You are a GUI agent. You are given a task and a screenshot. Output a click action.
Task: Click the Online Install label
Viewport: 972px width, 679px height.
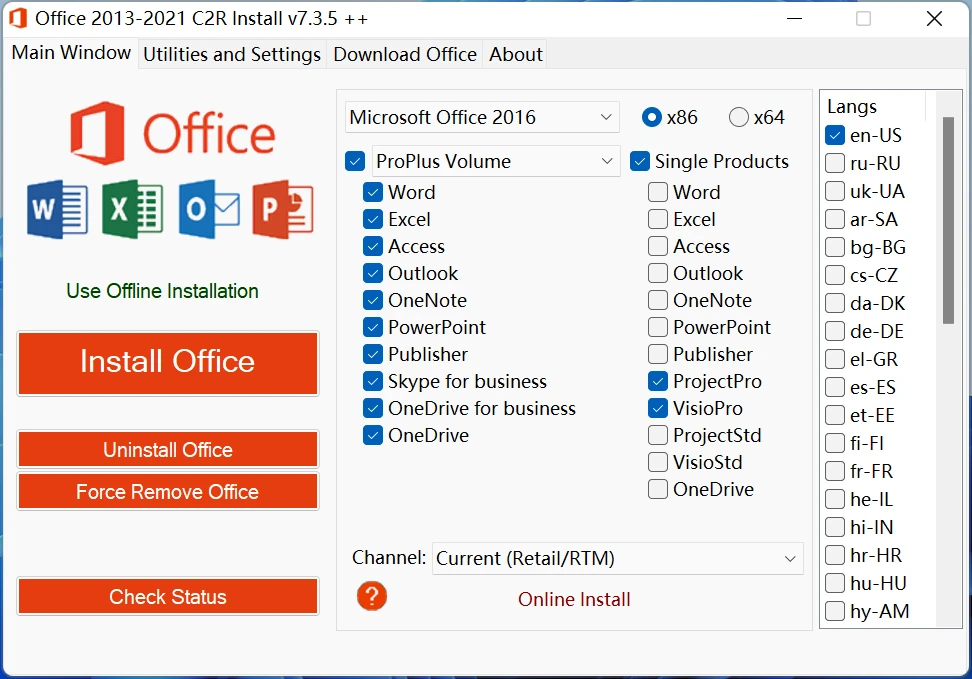[x=574, y=599]
